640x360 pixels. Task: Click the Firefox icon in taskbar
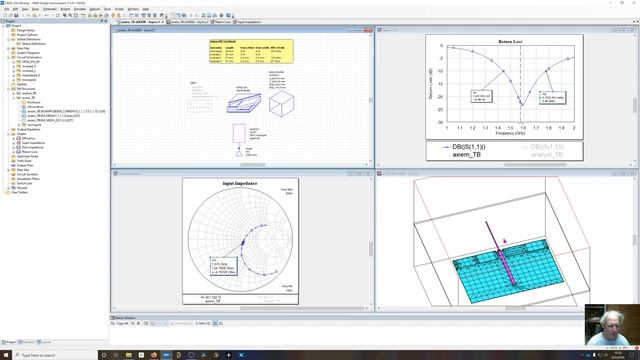pos(154,355)
